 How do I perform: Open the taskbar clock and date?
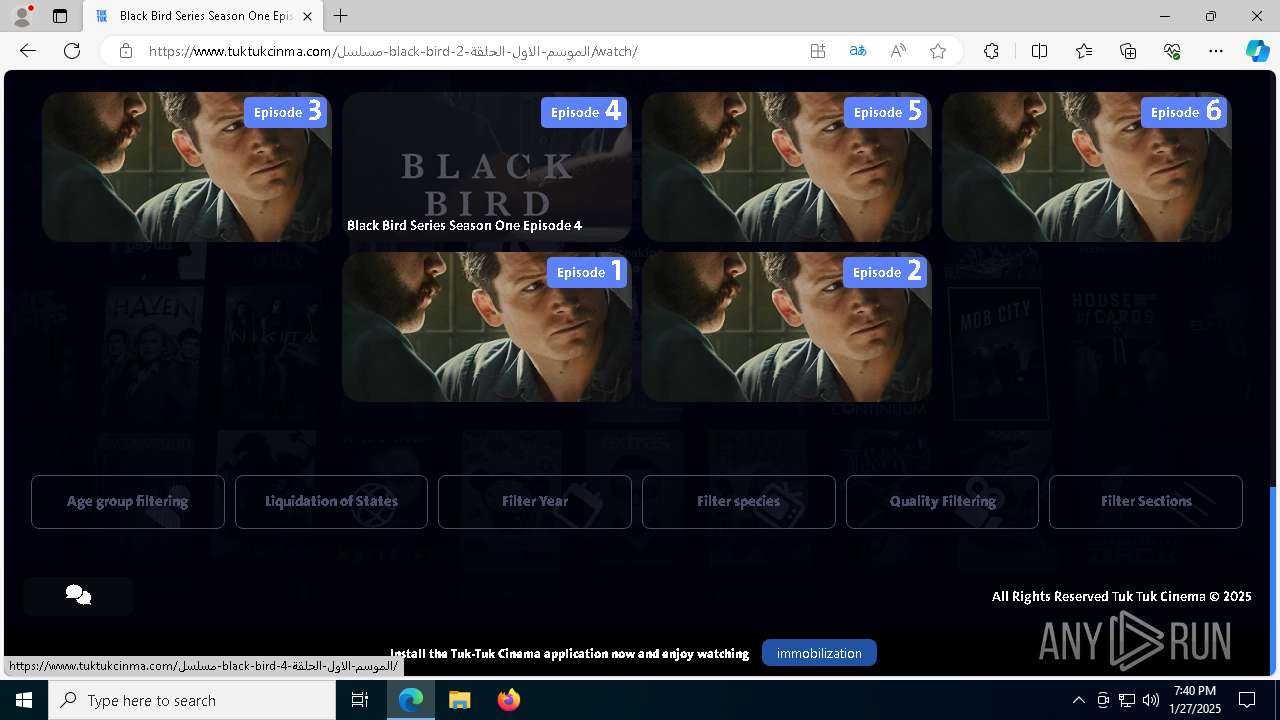(x=1195, y=700)
